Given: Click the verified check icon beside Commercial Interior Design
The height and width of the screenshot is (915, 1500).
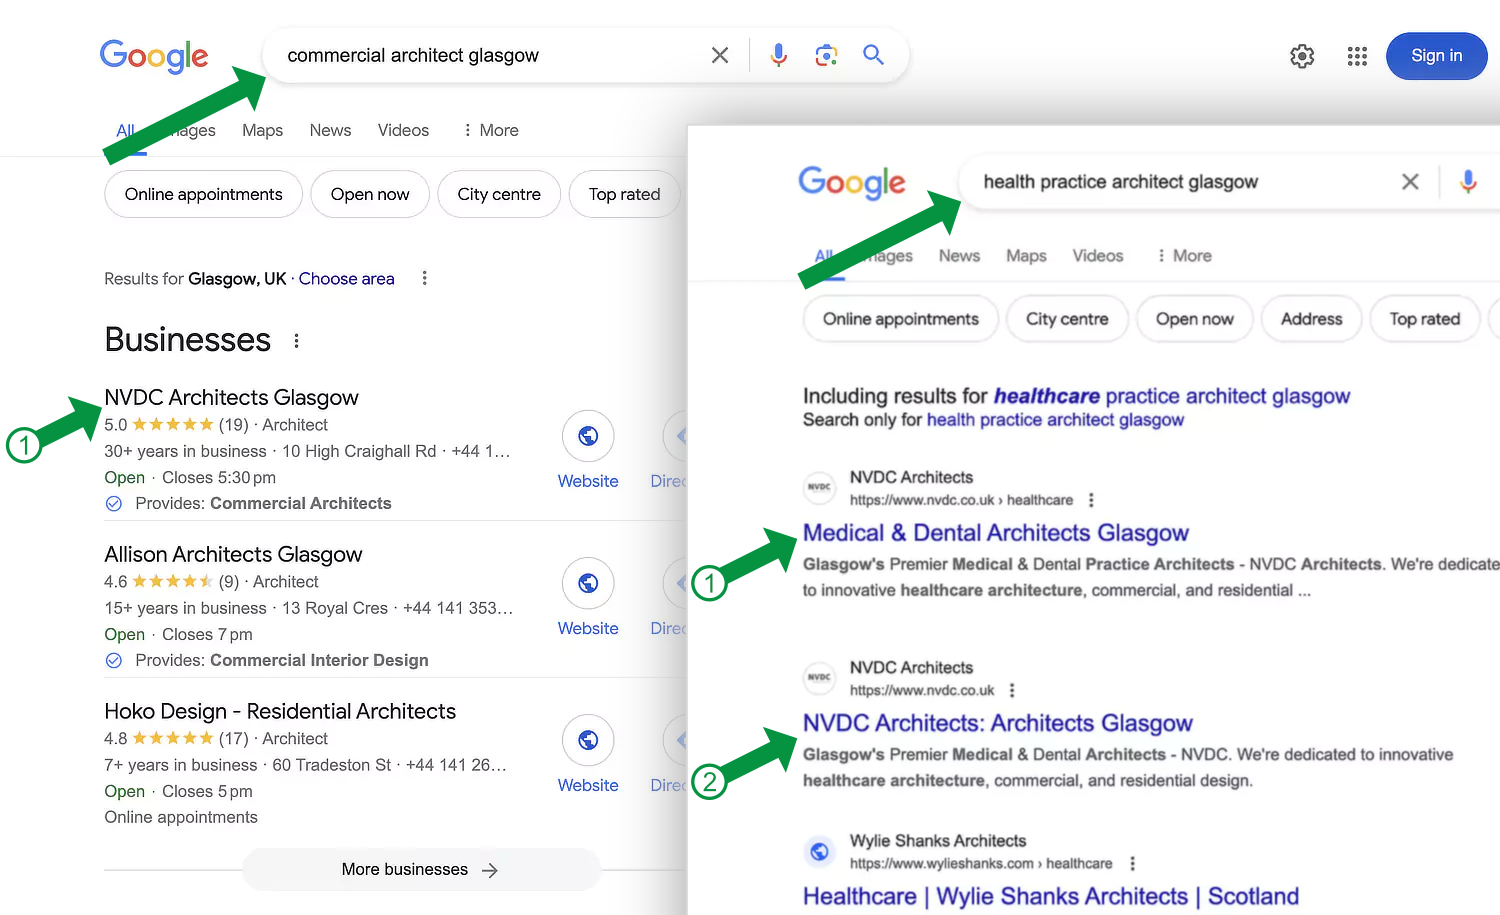Looking at the screenshot, I should (114, 660).
